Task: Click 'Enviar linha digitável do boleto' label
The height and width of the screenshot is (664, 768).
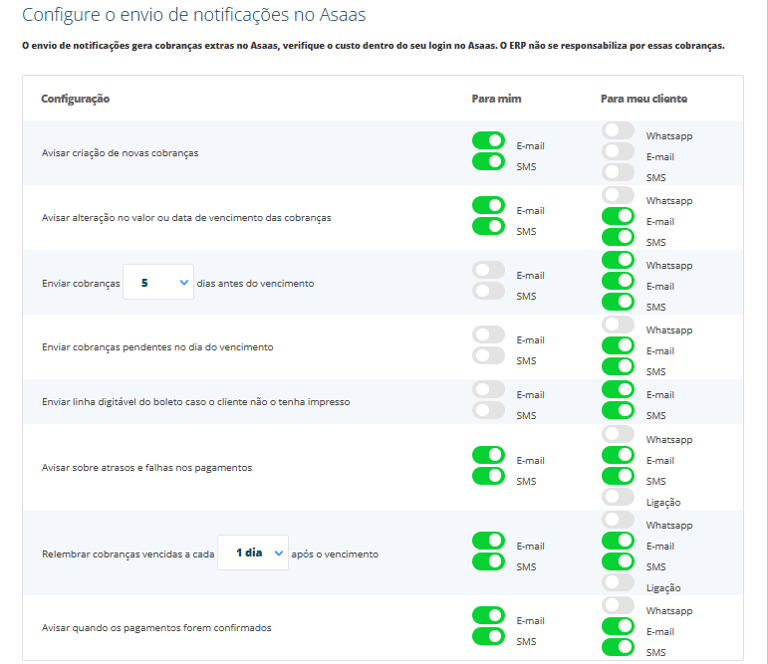Action: [196, 402]
